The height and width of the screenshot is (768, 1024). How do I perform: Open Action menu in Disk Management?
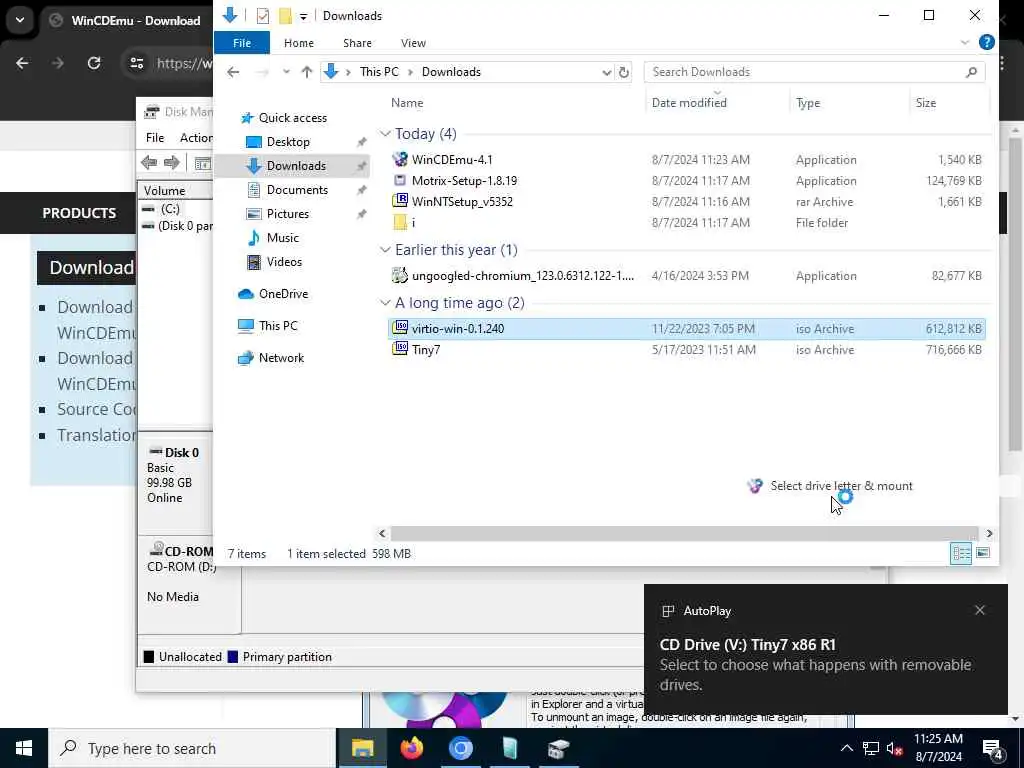195,138
